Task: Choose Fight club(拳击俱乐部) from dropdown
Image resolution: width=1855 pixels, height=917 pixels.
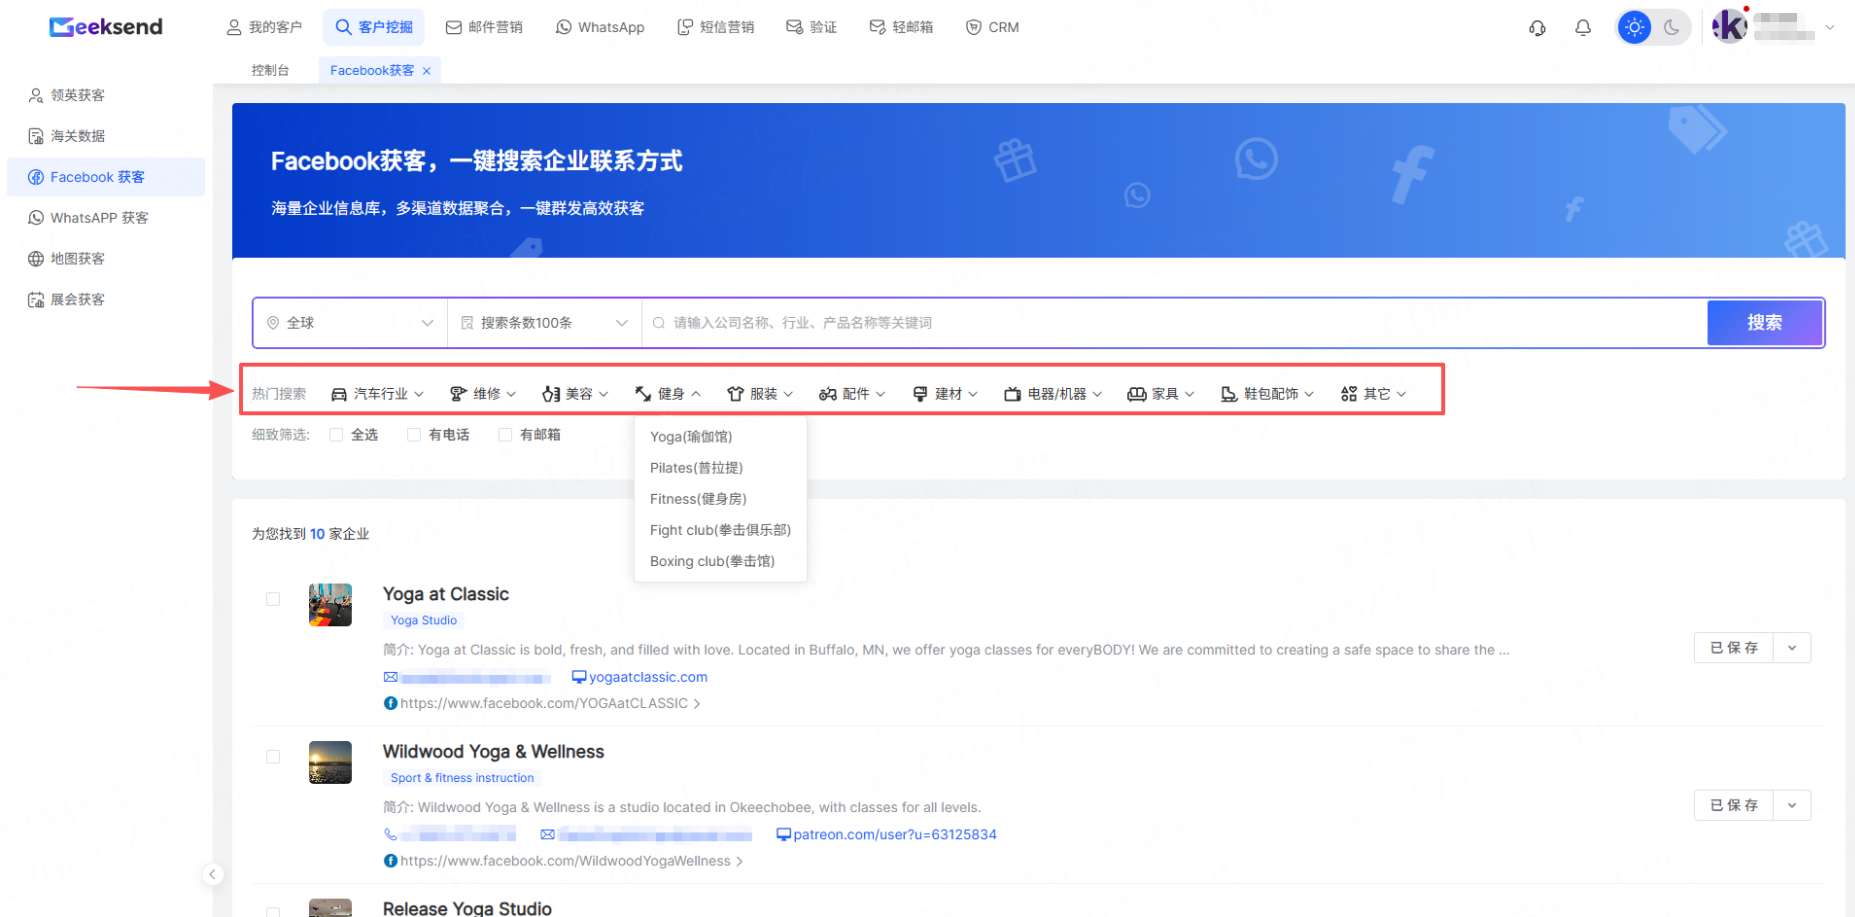Action: 720,530
